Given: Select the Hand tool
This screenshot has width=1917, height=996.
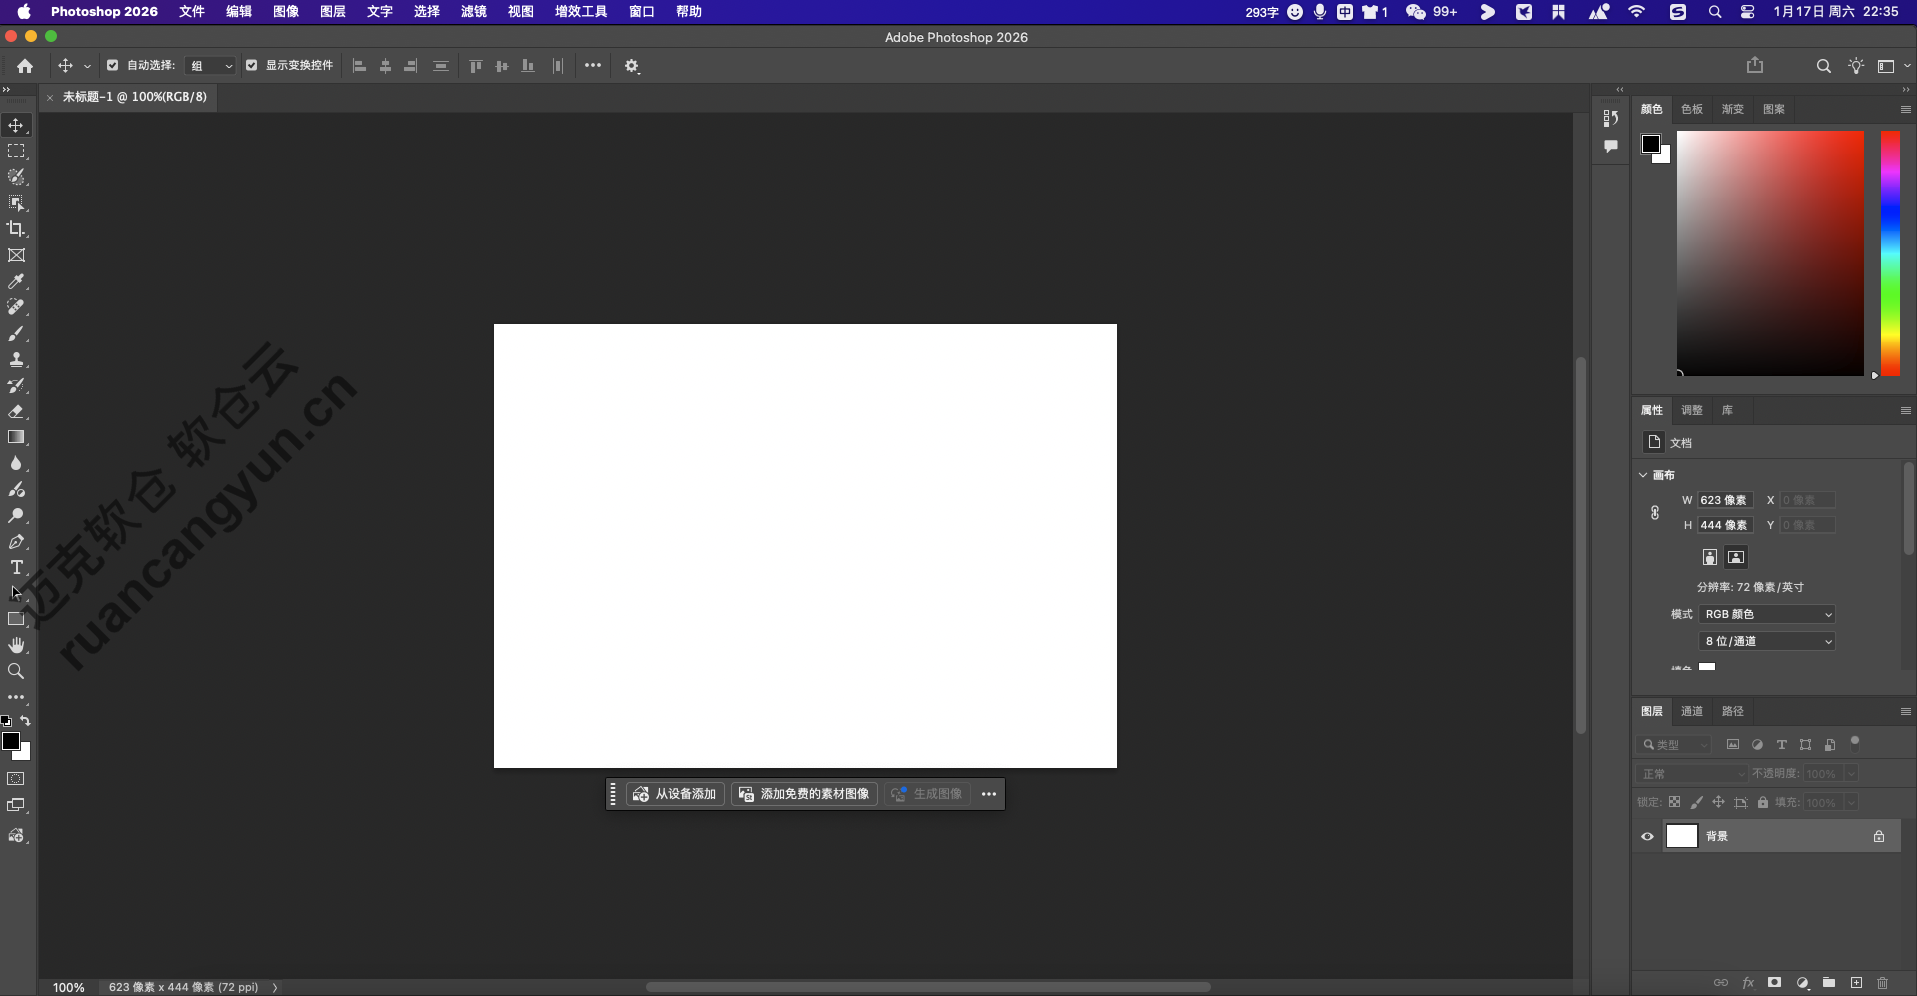Looking at the screenshot, I should click(16, 645).
